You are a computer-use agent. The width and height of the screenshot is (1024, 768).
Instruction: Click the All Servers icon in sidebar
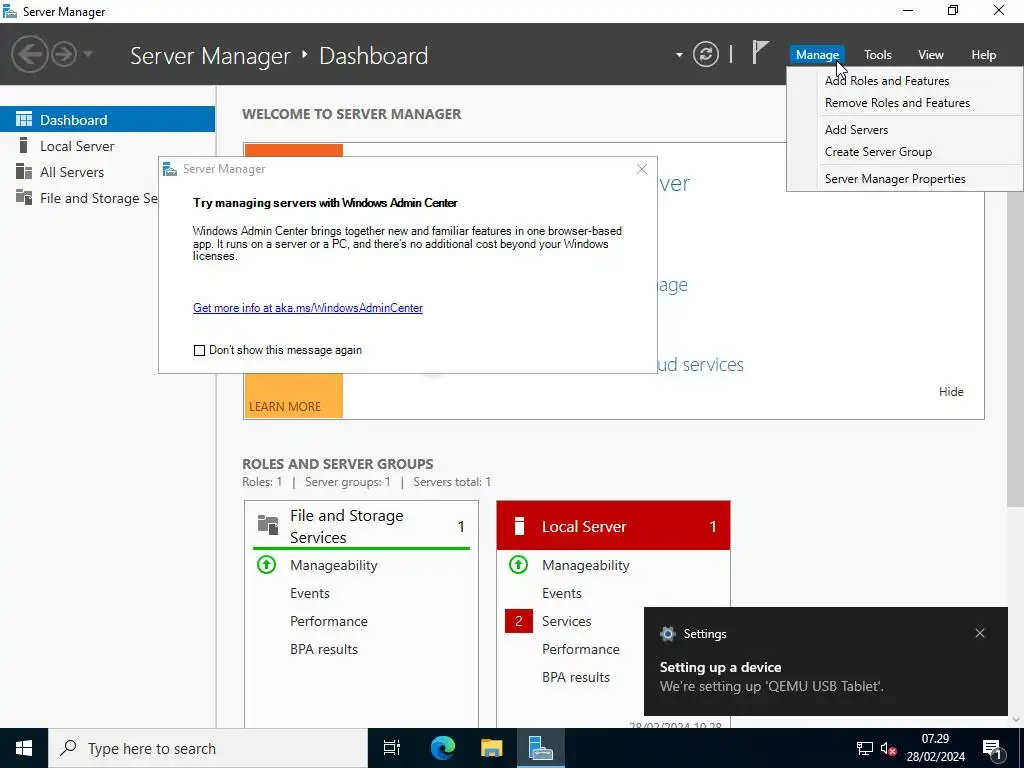click(x=24, y=171)
